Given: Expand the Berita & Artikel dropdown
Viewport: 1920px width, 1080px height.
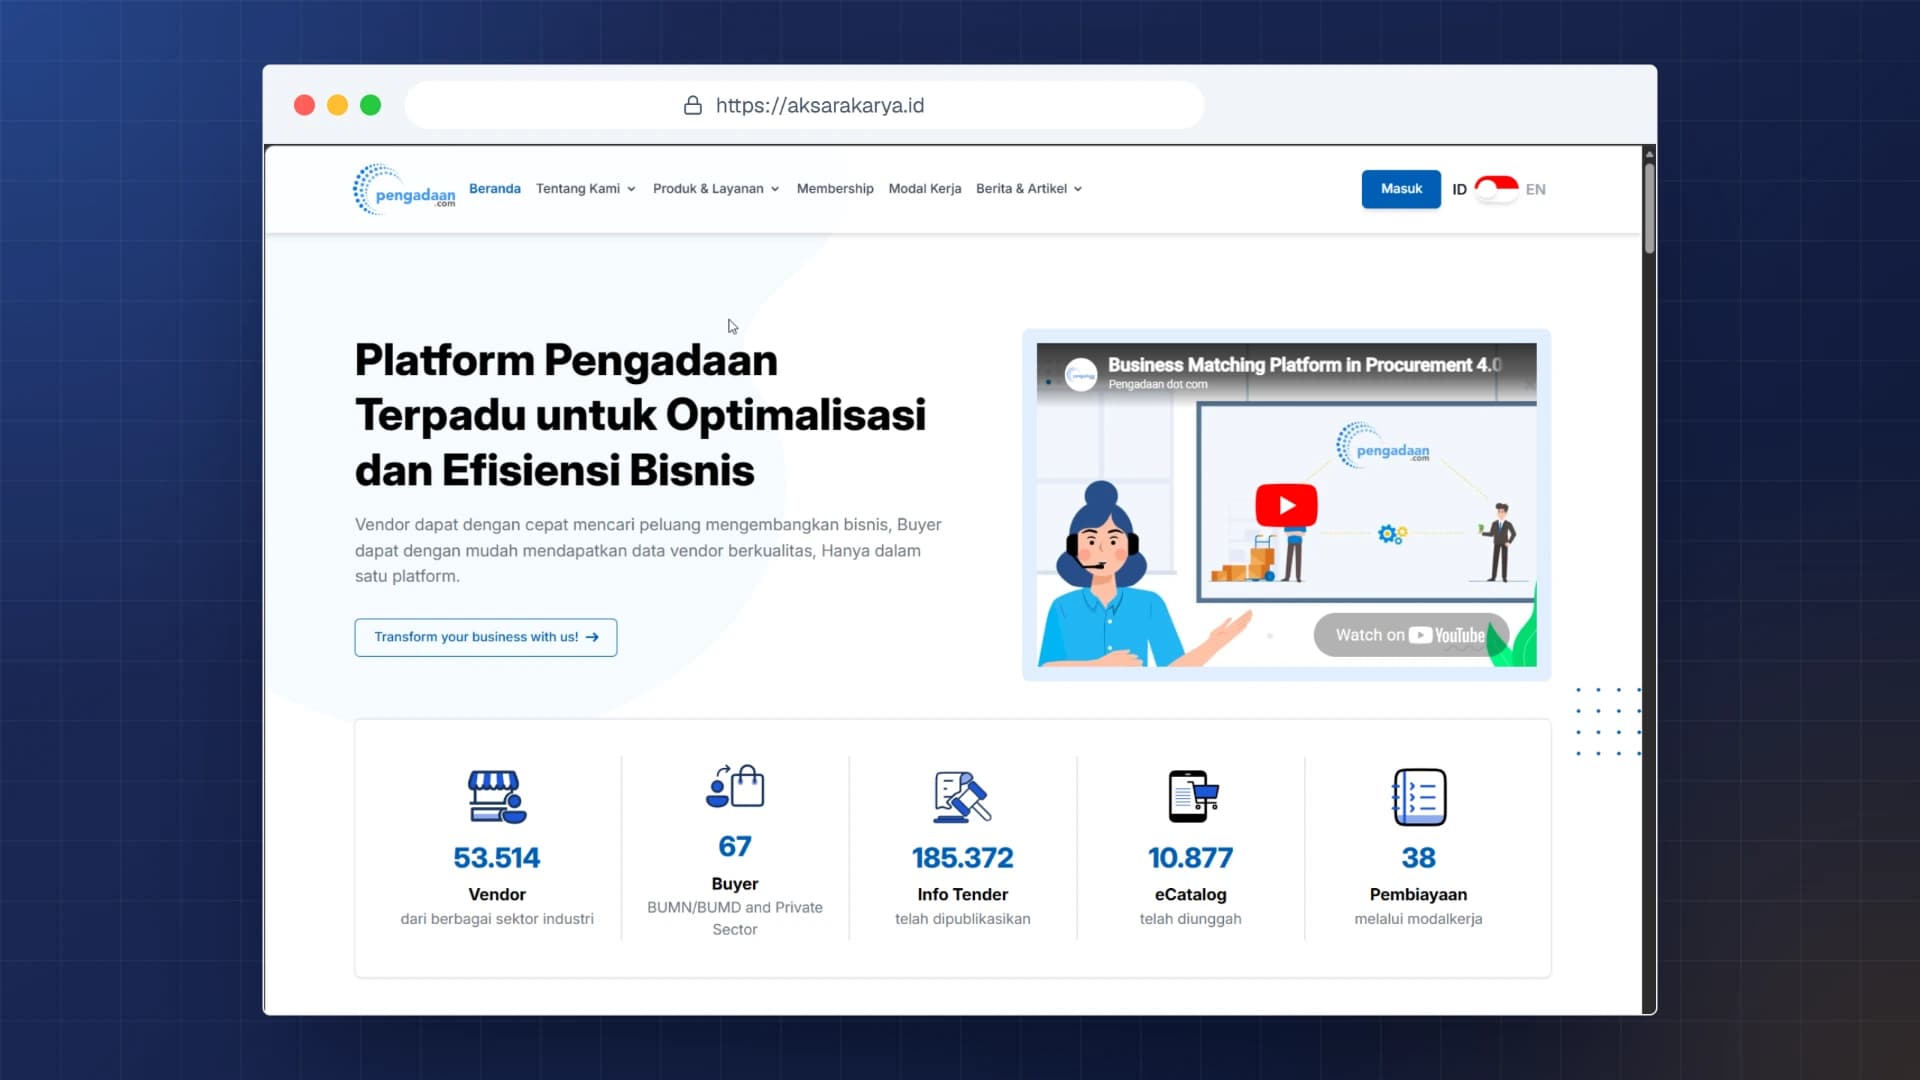Looking at the screenshot, I should pos(1029,189).
